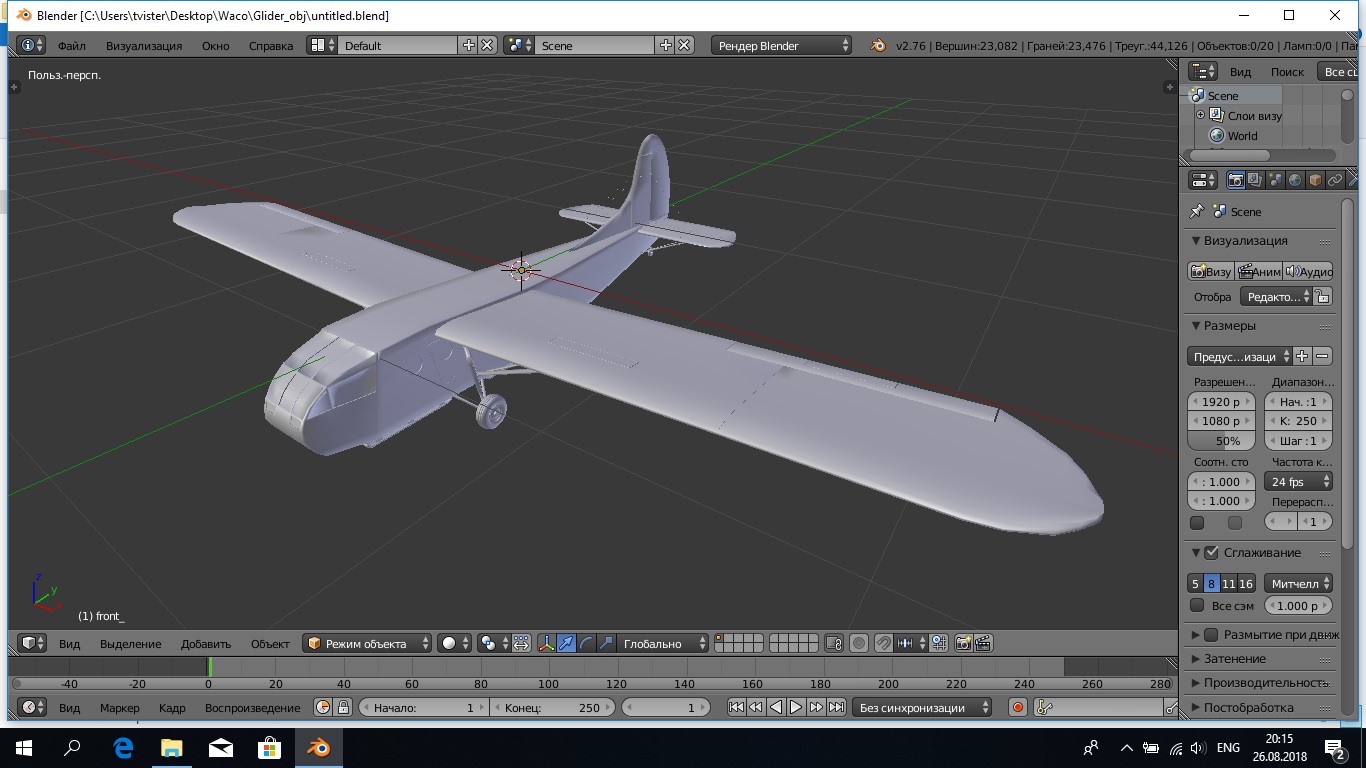The width and height of the screenshot is (1366, 768).
Task: Adjust the 50% resolution percentage slider
Action: (x=1221, y=440)
